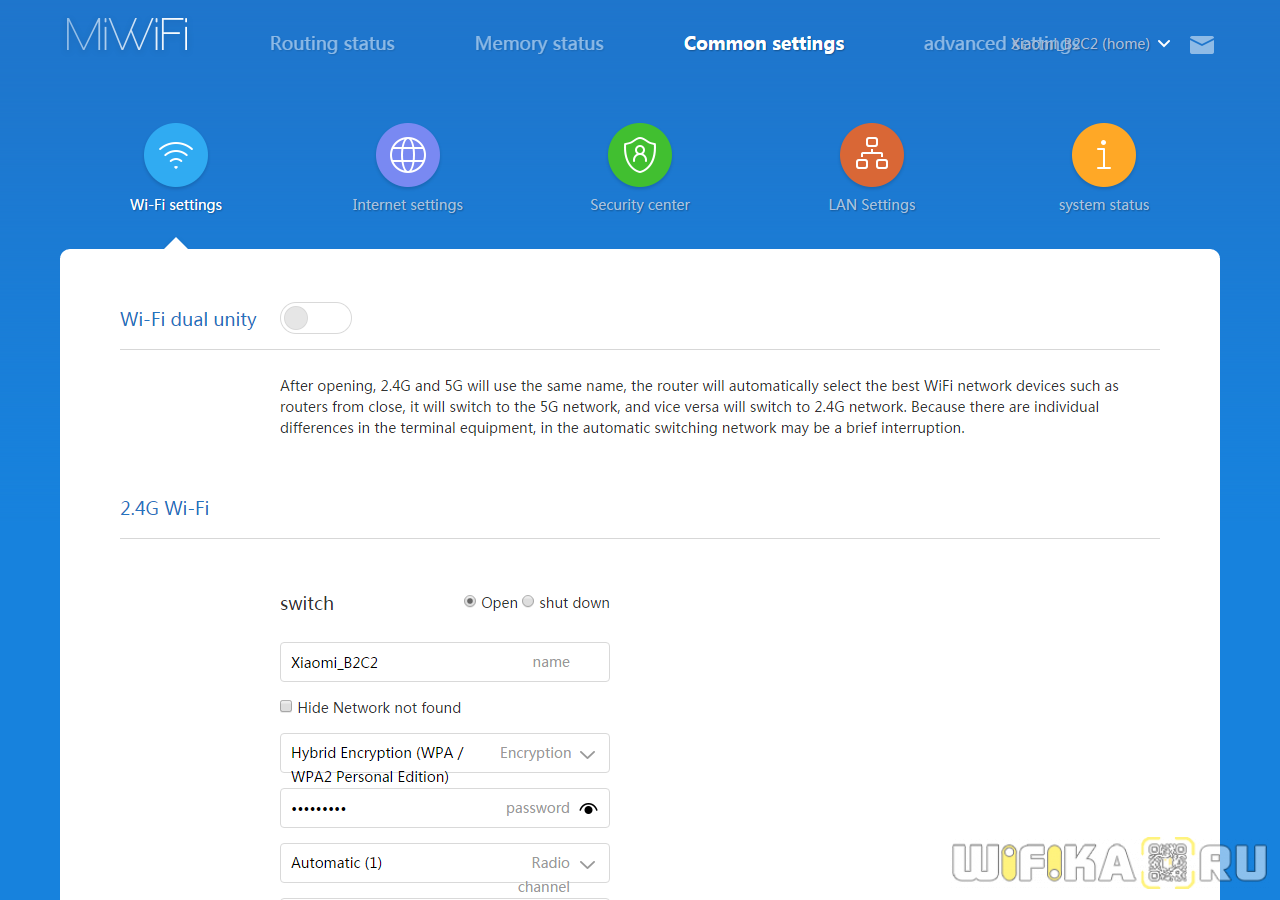1280x900 pixels.
Task: Open the Internet settings globe icon
Action: pos(408,155)
